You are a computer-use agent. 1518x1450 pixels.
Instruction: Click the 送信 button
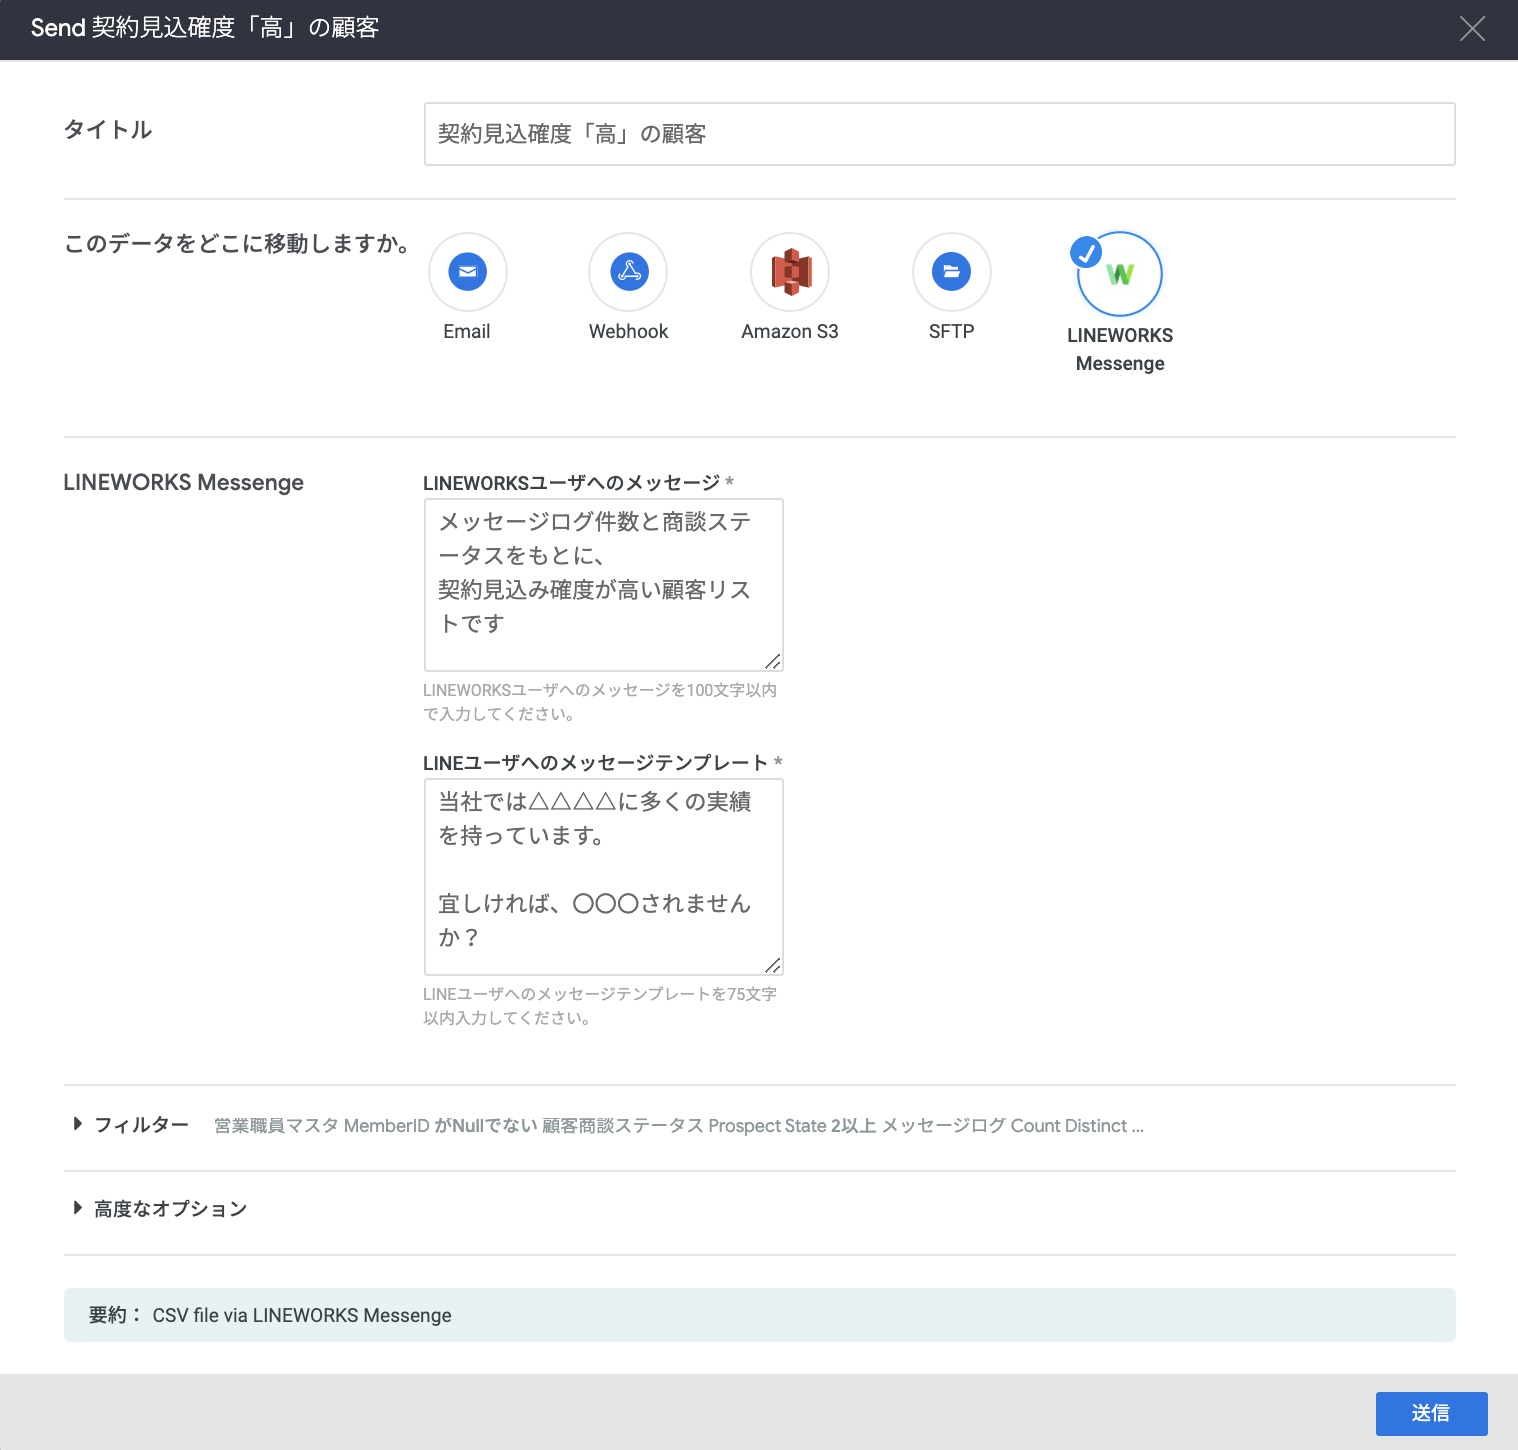(1431, 1413)
